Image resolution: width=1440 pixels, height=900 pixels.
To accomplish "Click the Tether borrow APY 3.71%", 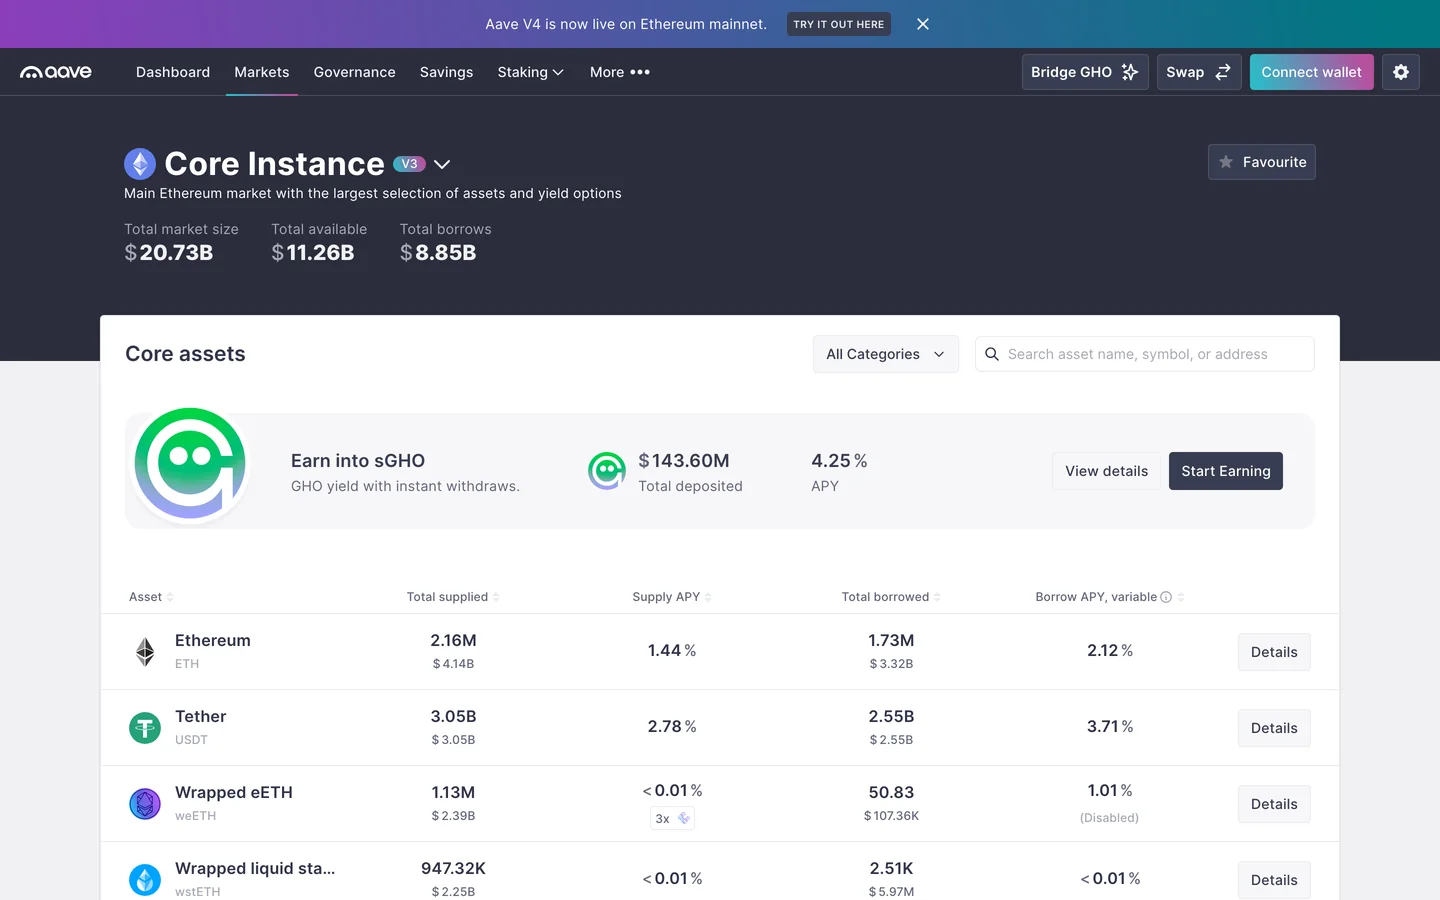I will point(1110,727).
